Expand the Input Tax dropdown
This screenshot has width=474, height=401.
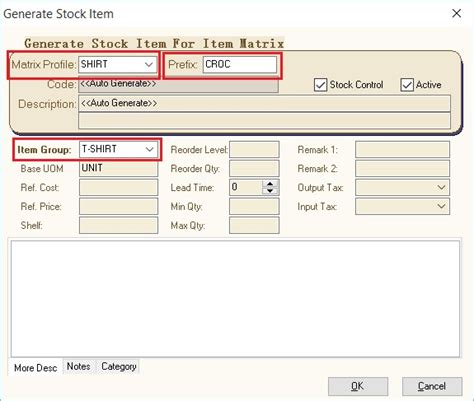[x=441, y=206]
